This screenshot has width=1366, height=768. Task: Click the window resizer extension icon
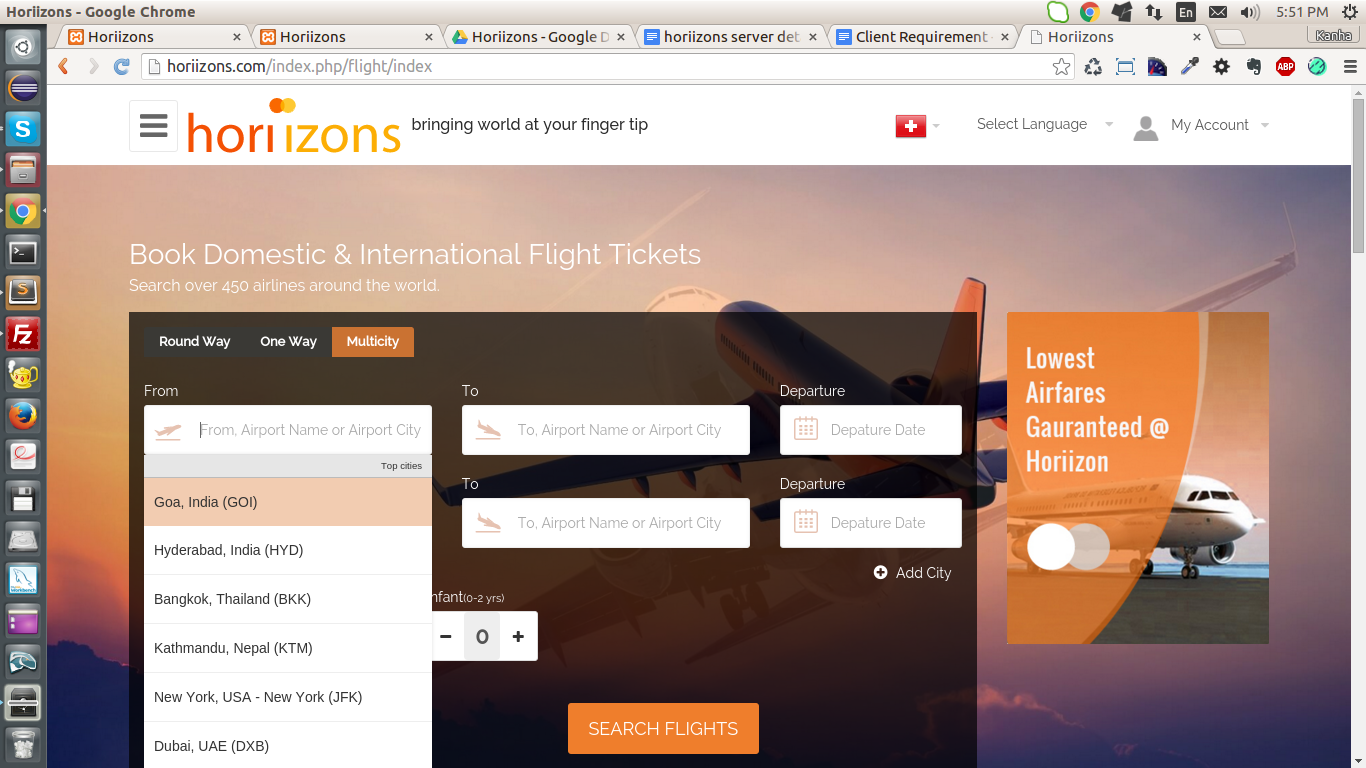click(1125, 67)
